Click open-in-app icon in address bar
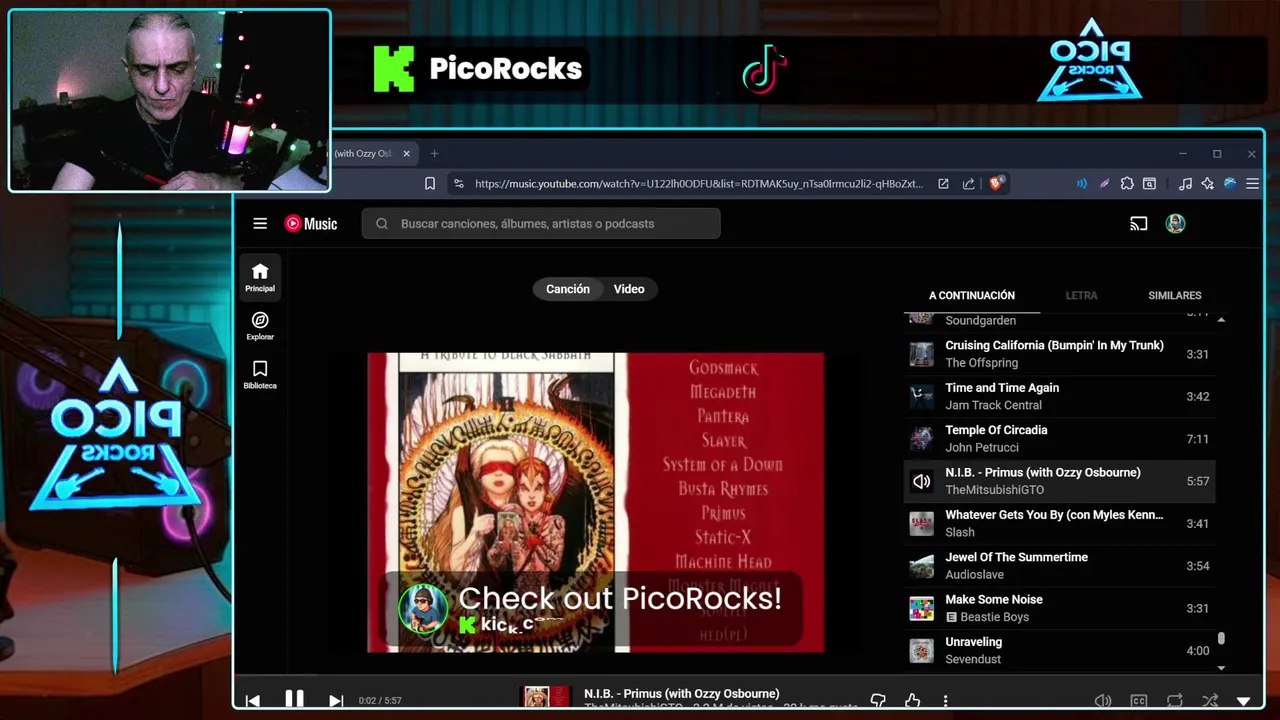 943,184
